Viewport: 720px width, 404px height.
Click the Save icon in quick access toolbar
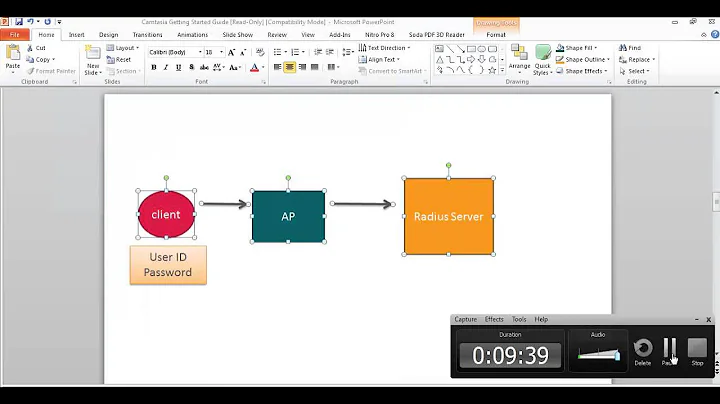(19, 22)
